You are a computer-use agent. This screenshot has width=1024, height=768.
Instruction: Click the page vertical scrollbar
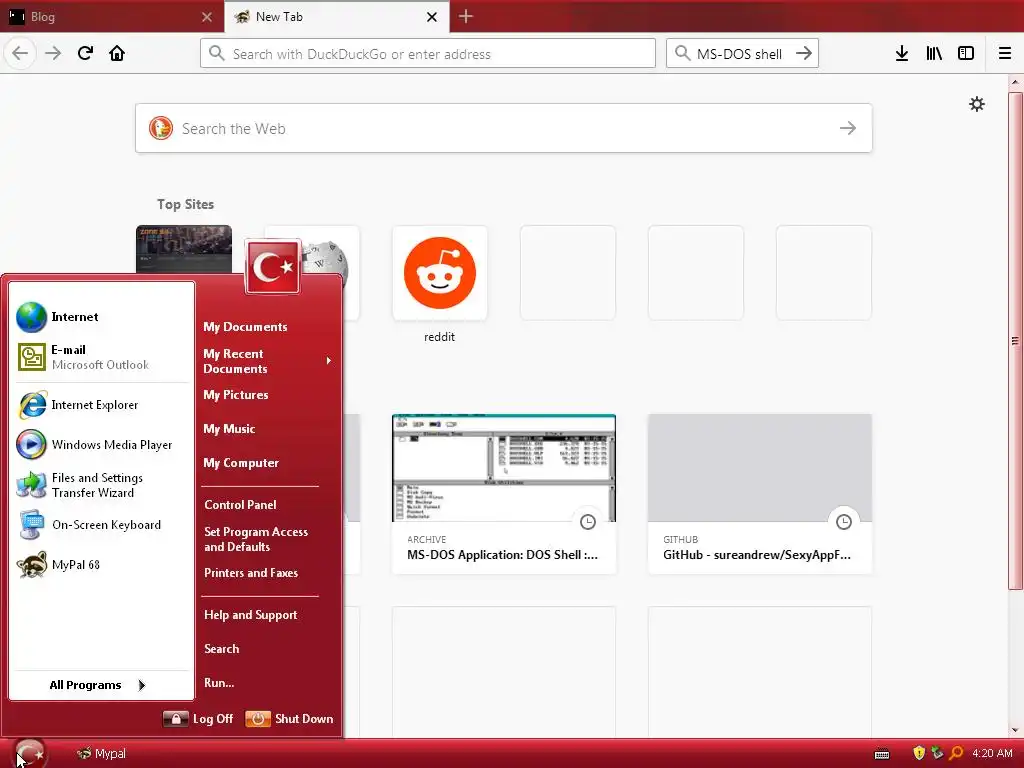[1015, 340]
